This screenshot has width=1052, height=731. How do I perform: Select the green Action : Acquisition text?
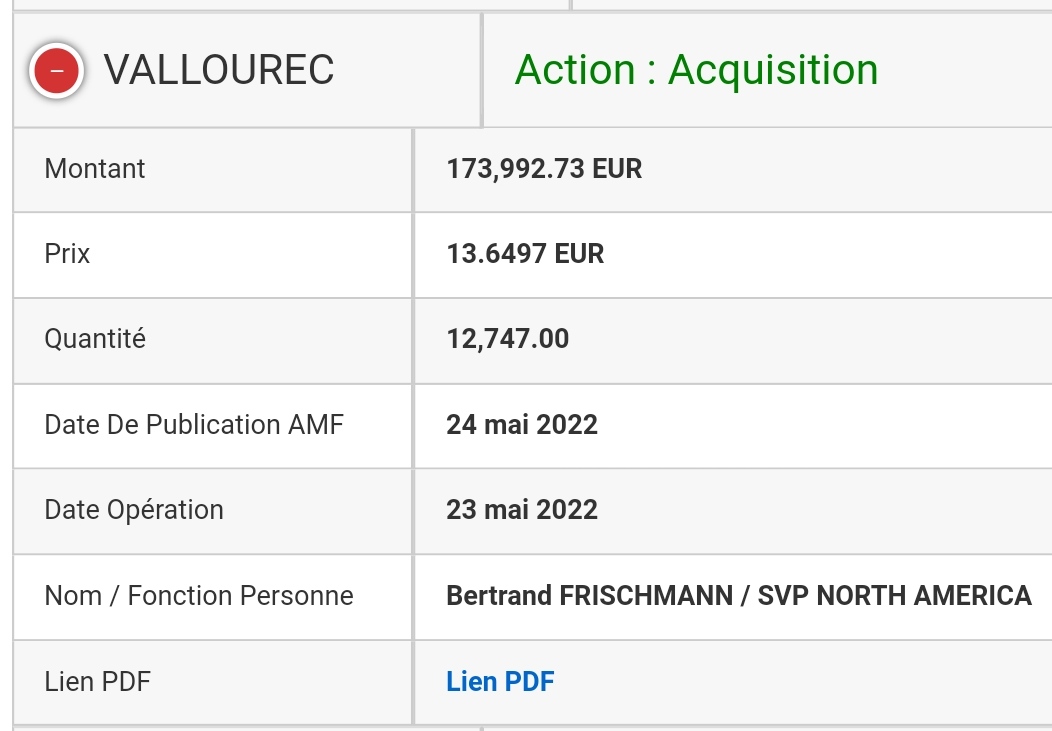[696, 70]
